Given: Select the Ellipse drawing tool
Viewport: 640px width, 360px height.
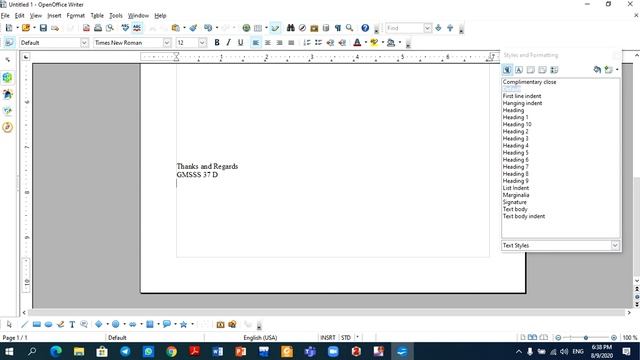Looking at the screenshot, I should coord(49,324).
